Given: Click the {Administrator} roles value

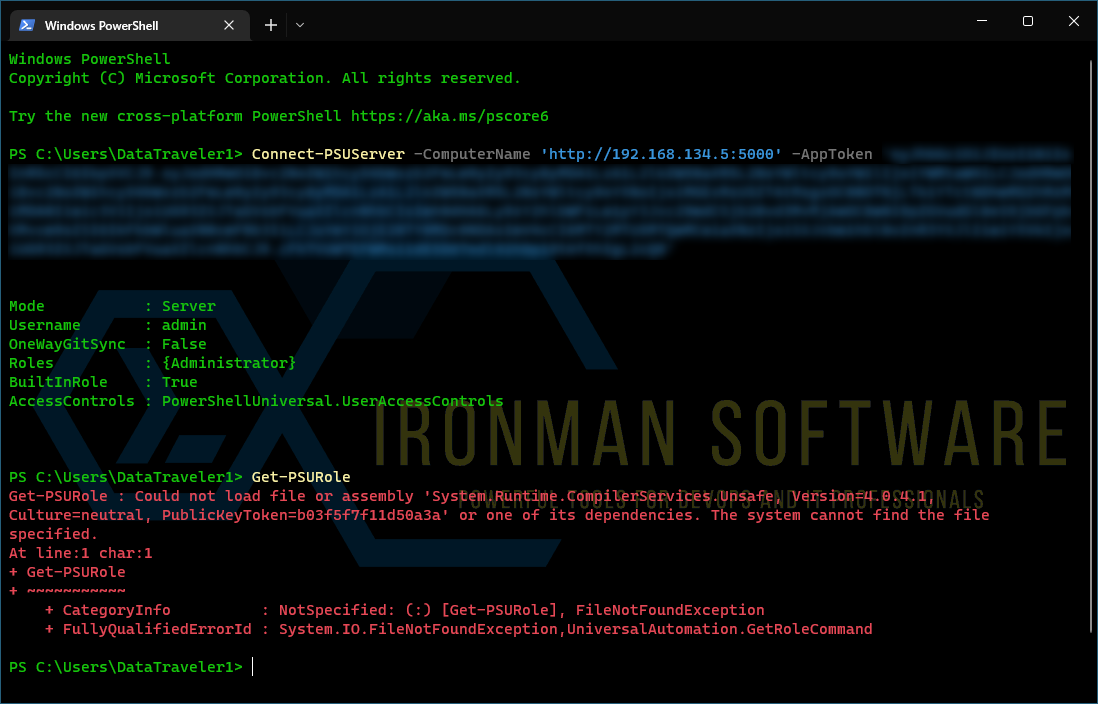Looking at the screenshot, I should tap(228, 362).
